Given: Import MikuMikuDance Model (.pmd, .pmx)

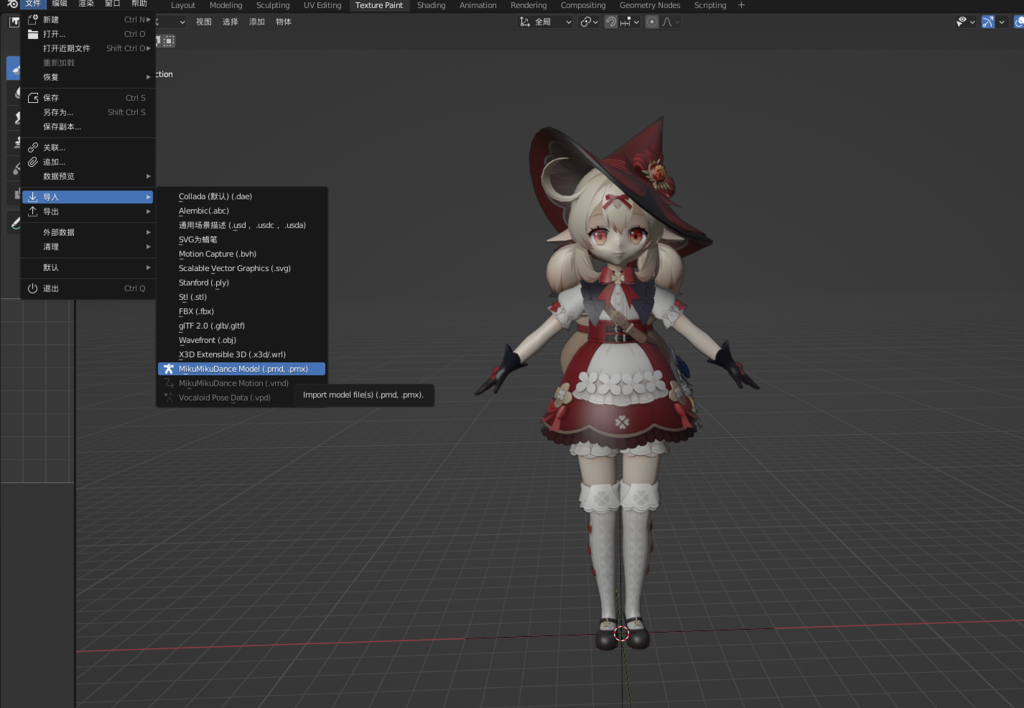Looking at the screenshot, I should pyautogui.click(x=242, y=369).
